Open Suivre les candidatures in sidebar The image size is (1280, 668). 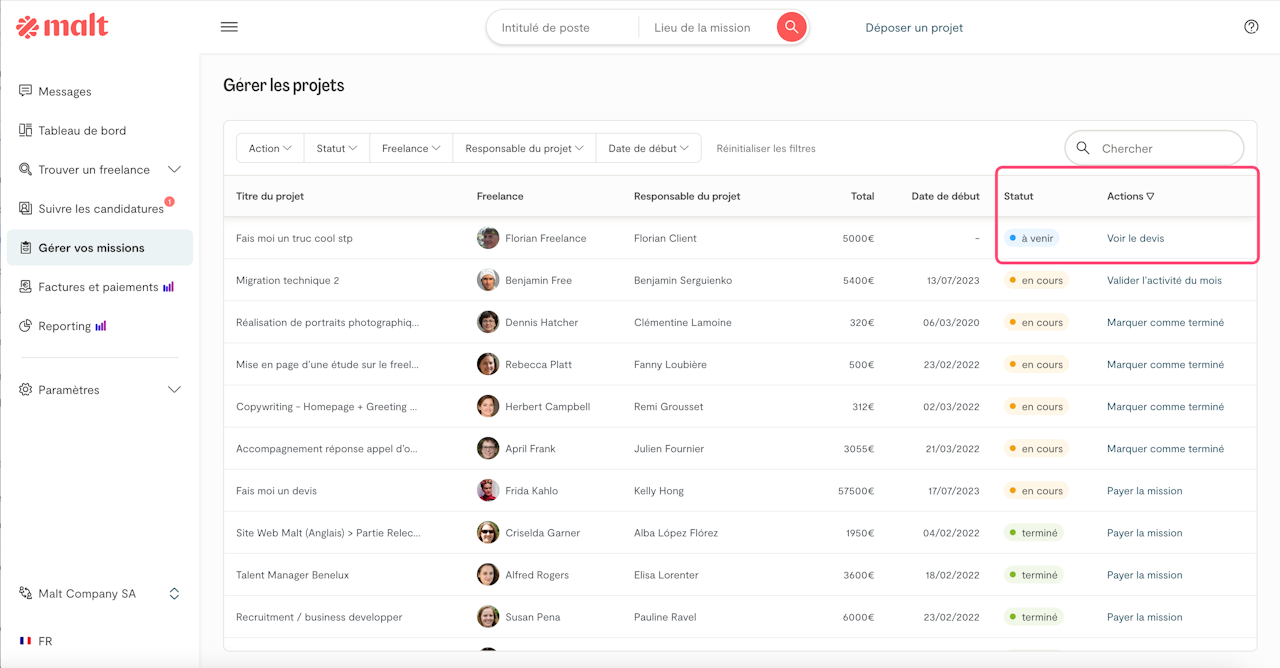pyautogui.click(x=100, y=209)
